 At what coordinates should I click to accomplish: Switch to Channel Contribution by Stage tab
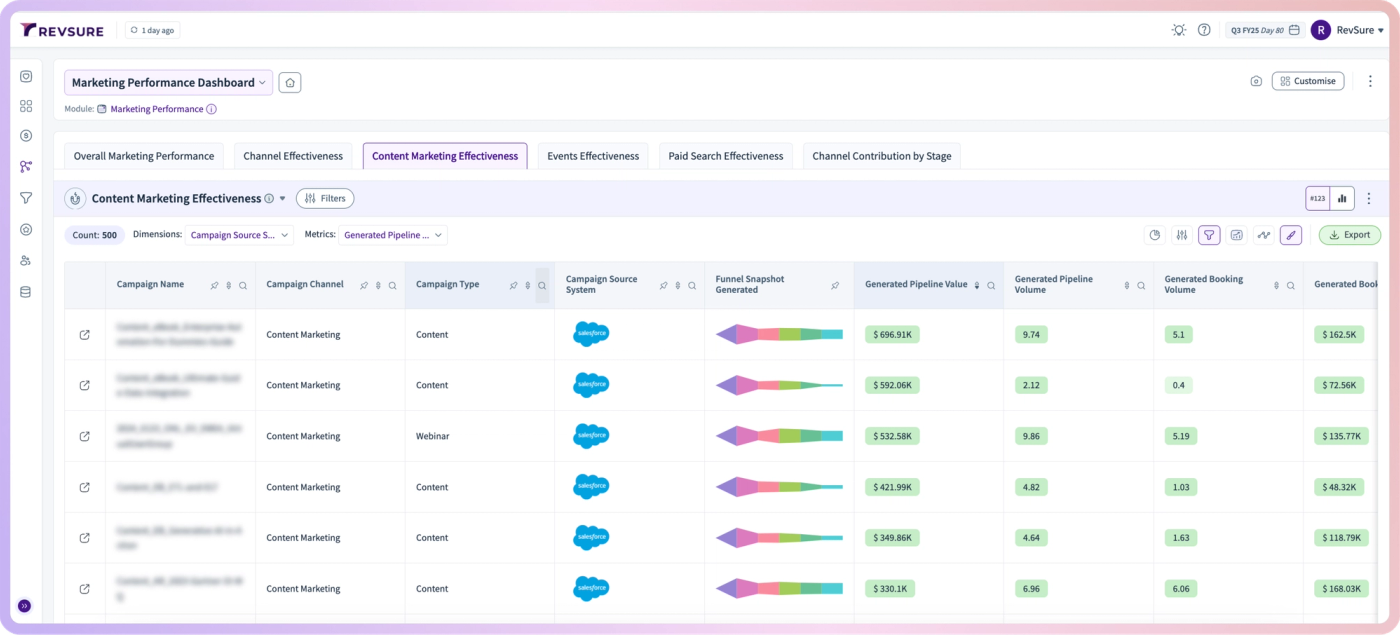coord(882,156)
